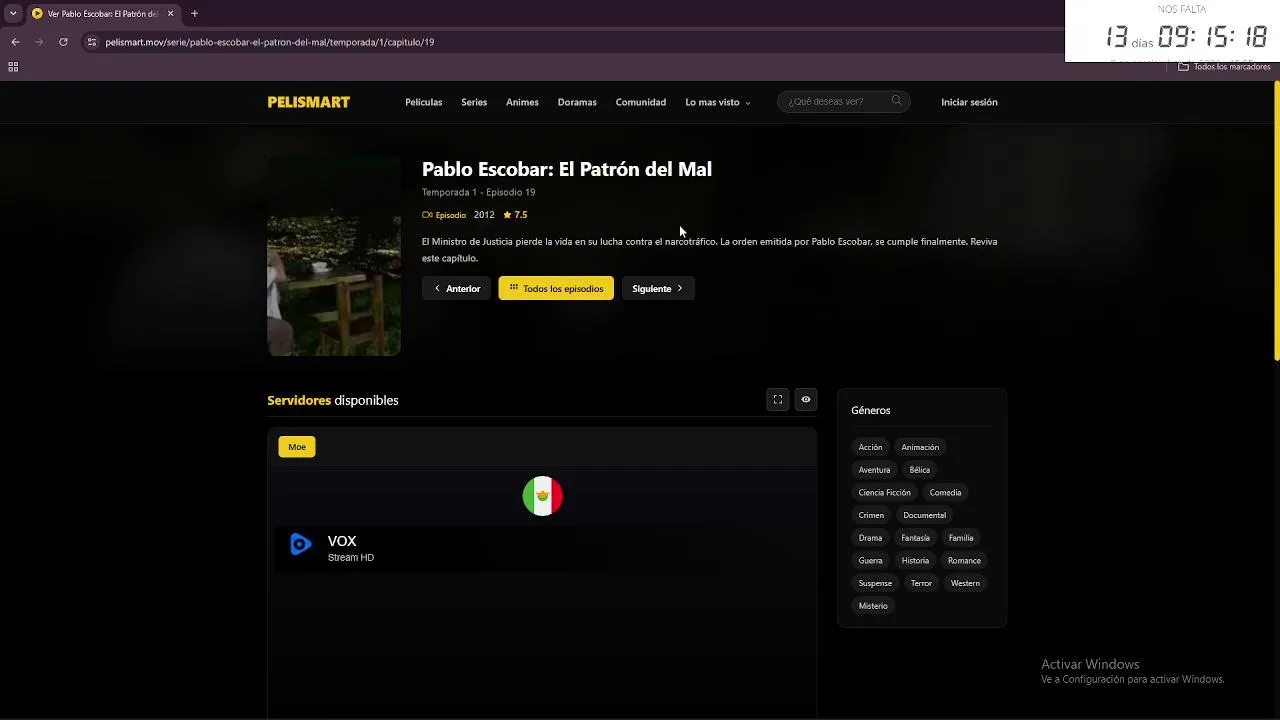Click the Episodio camera icon label
This screenshot has width=1280, height=720.
tap(445, 215)
